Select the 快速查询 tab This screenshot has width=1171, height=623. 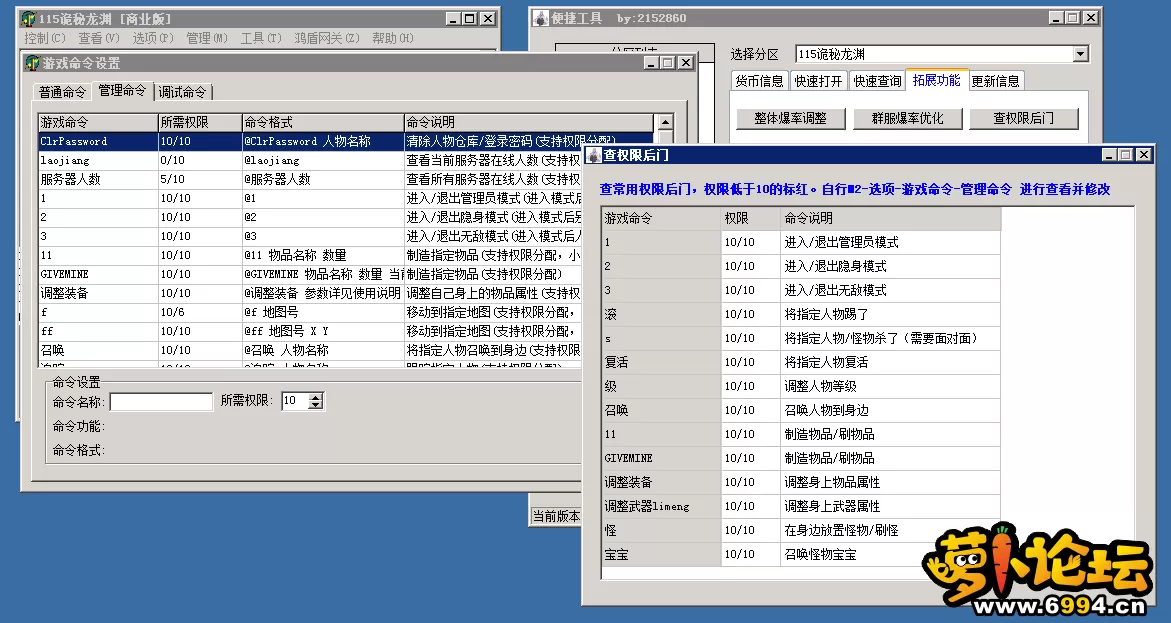point(878,81)
